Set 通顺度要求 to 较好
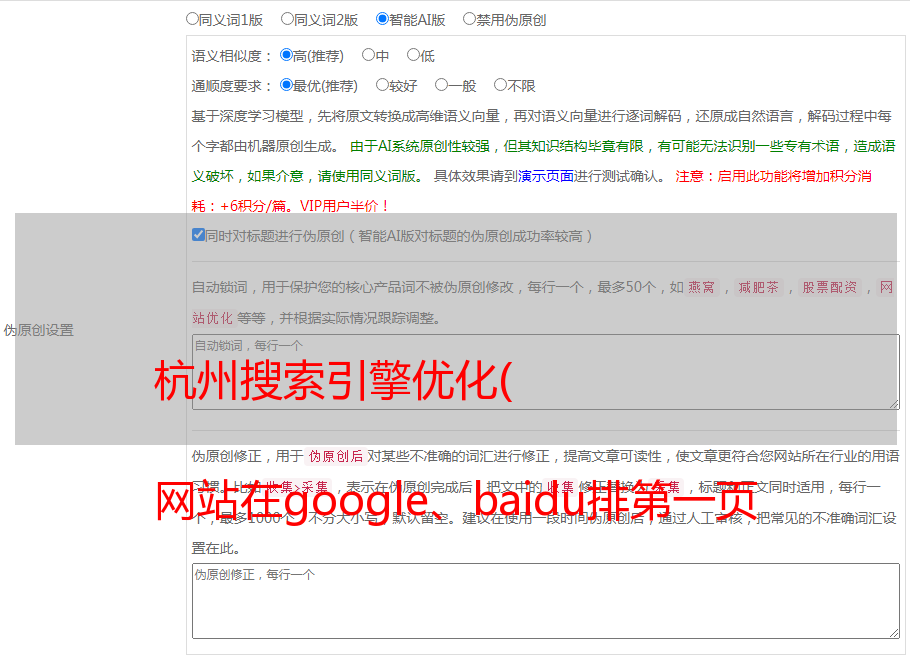 tap(382, 85)
